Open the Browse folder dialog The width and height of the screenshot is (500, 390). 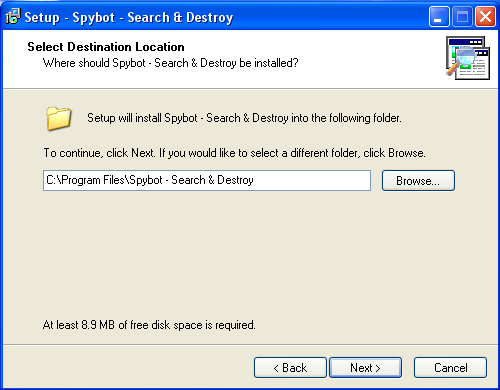pyautogui.click(x=418, y=181)
